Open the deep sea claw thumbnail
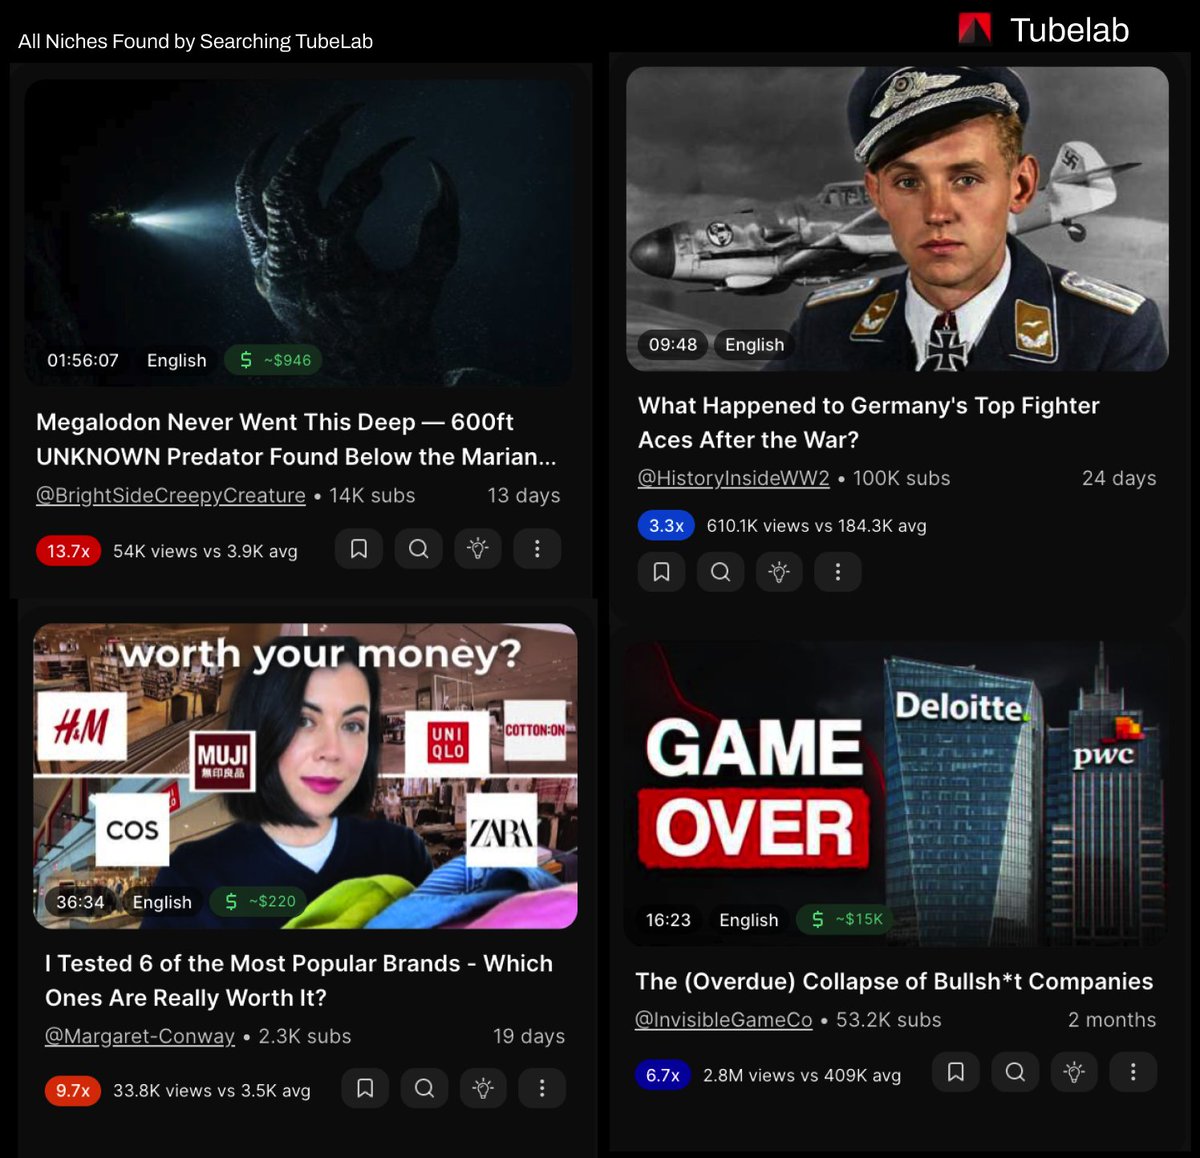Image resolution: width=1200 pixels, height=1158 pixels. coord(299,232)
